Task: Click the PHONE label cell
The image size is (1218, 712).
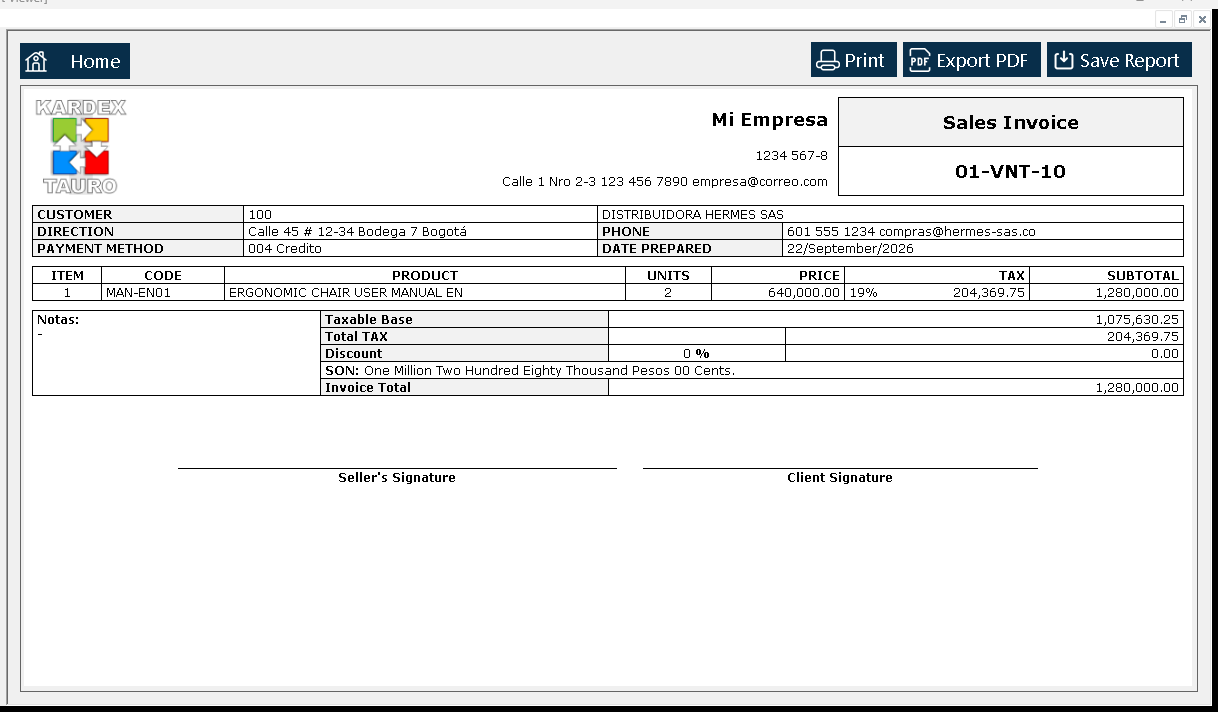Action: coord(690,231)
